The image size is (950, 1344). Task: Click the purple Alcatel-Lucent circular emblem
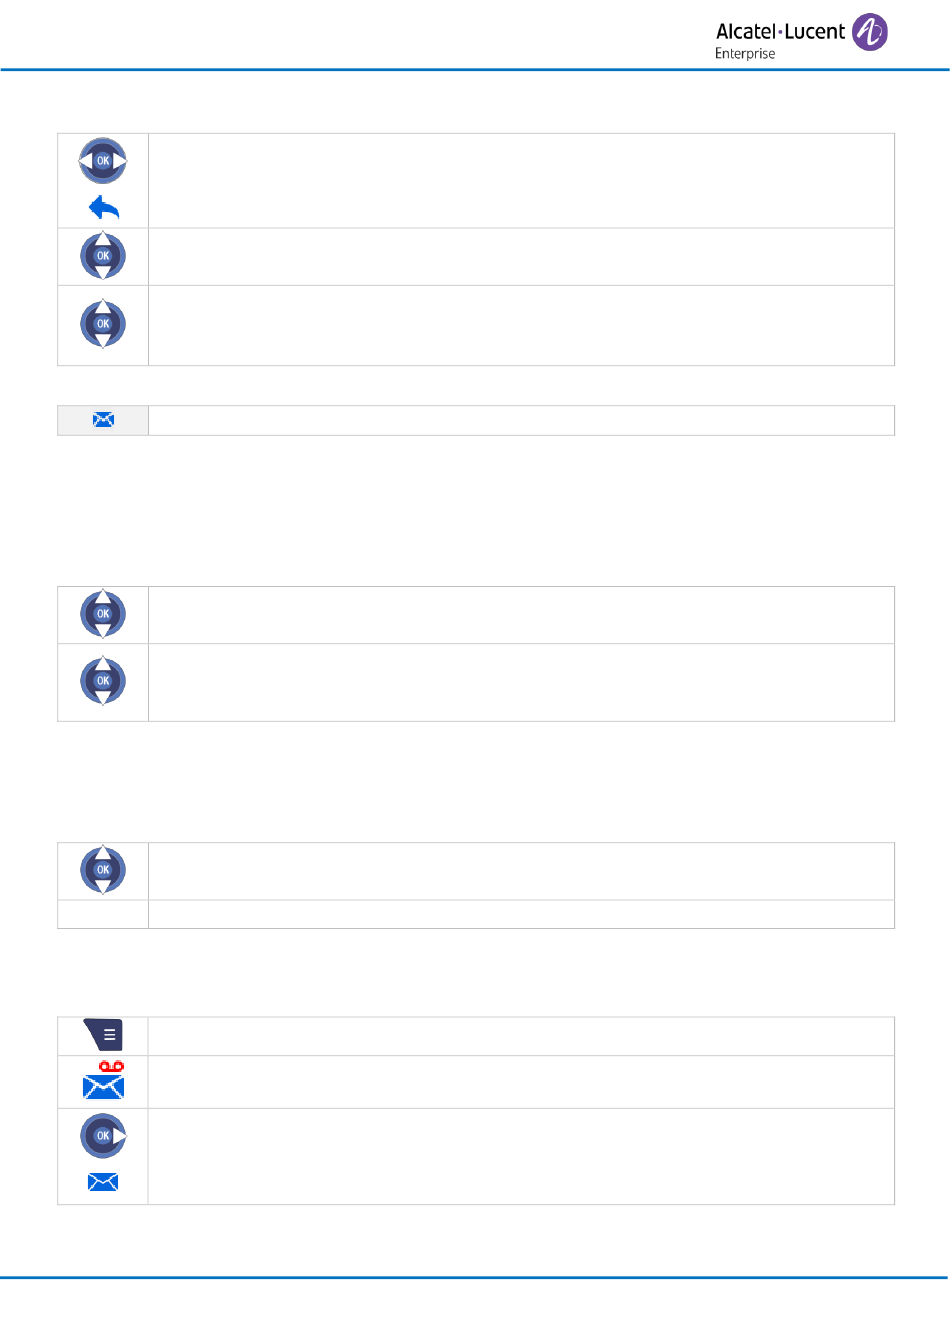tap(870, 32)
